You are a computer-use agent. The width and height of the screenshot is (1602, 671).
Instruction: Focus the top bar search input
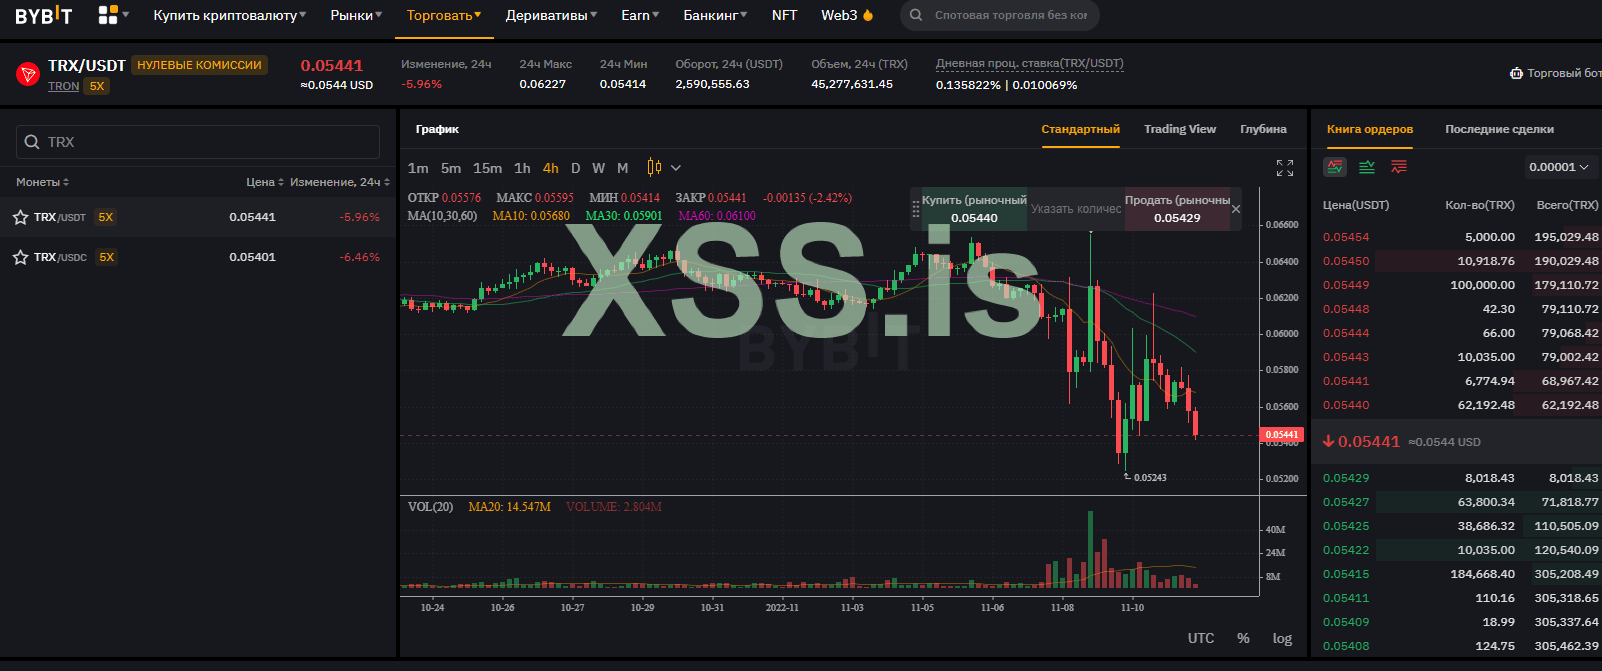click(1010, 15)
